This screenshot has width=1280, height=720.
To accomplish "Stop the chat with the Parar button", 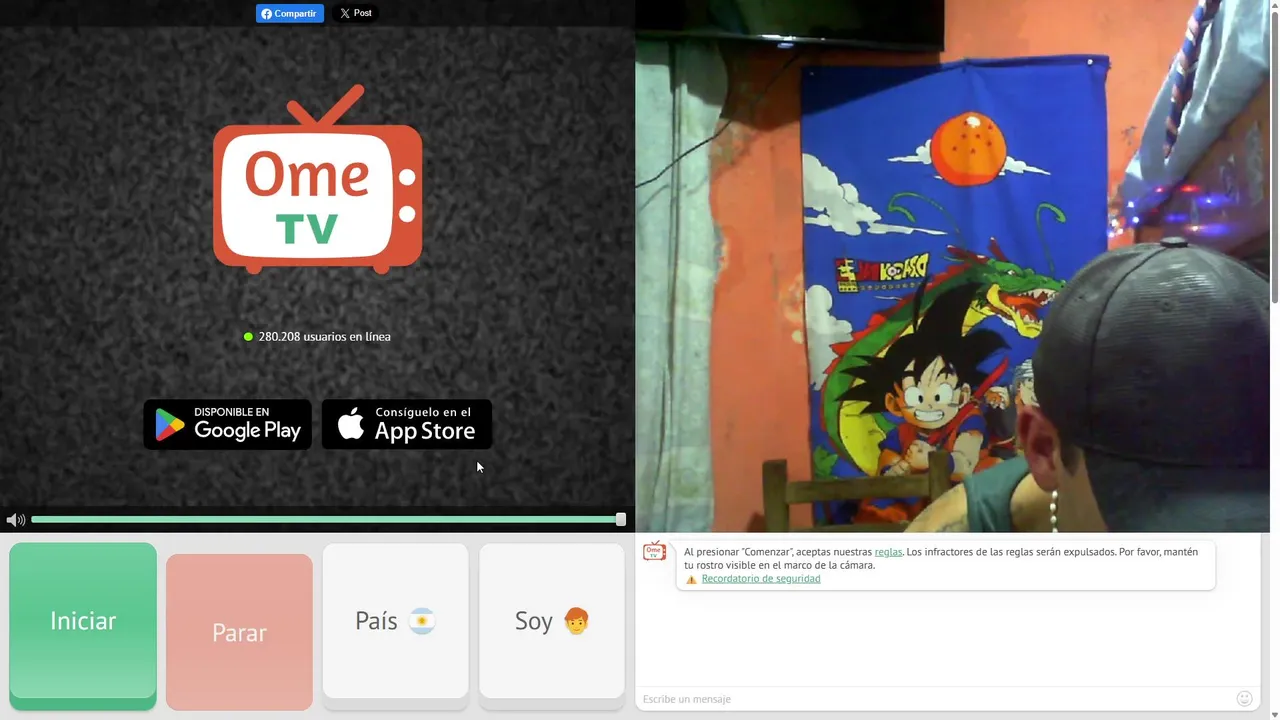I will [239, 632].
